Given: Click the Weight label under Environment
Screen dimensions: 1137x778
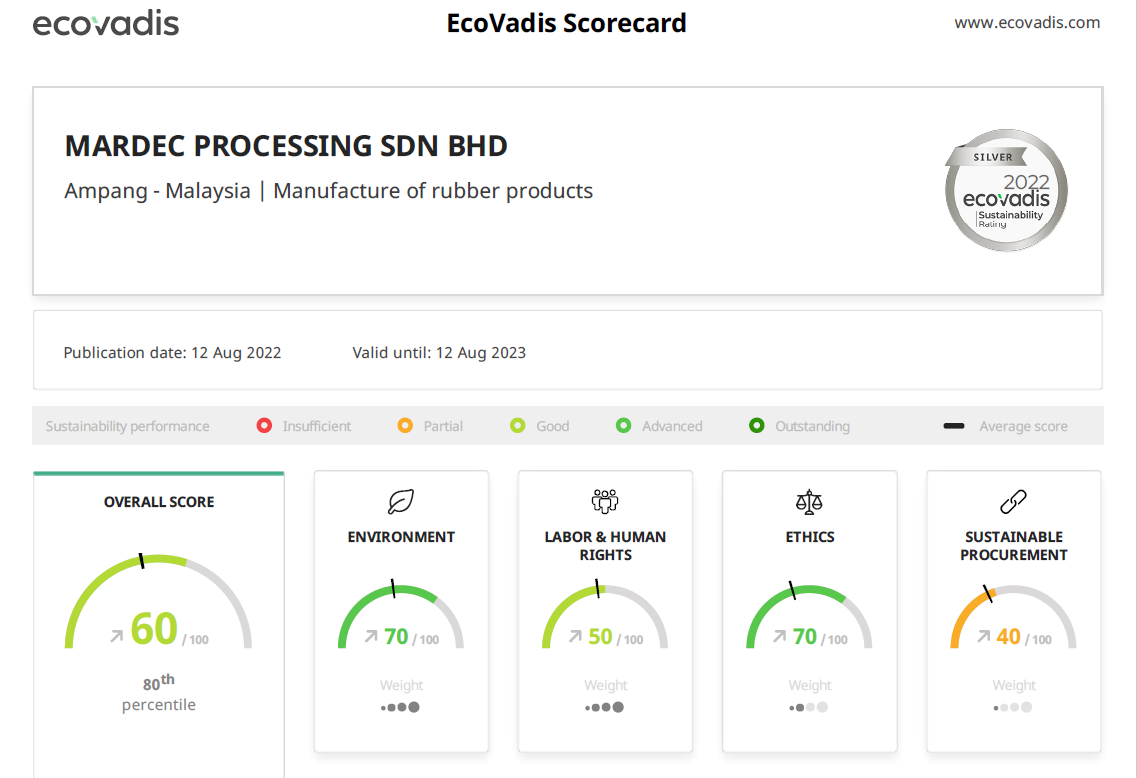Looking at the screenshot, I should [x=401, y=685].
